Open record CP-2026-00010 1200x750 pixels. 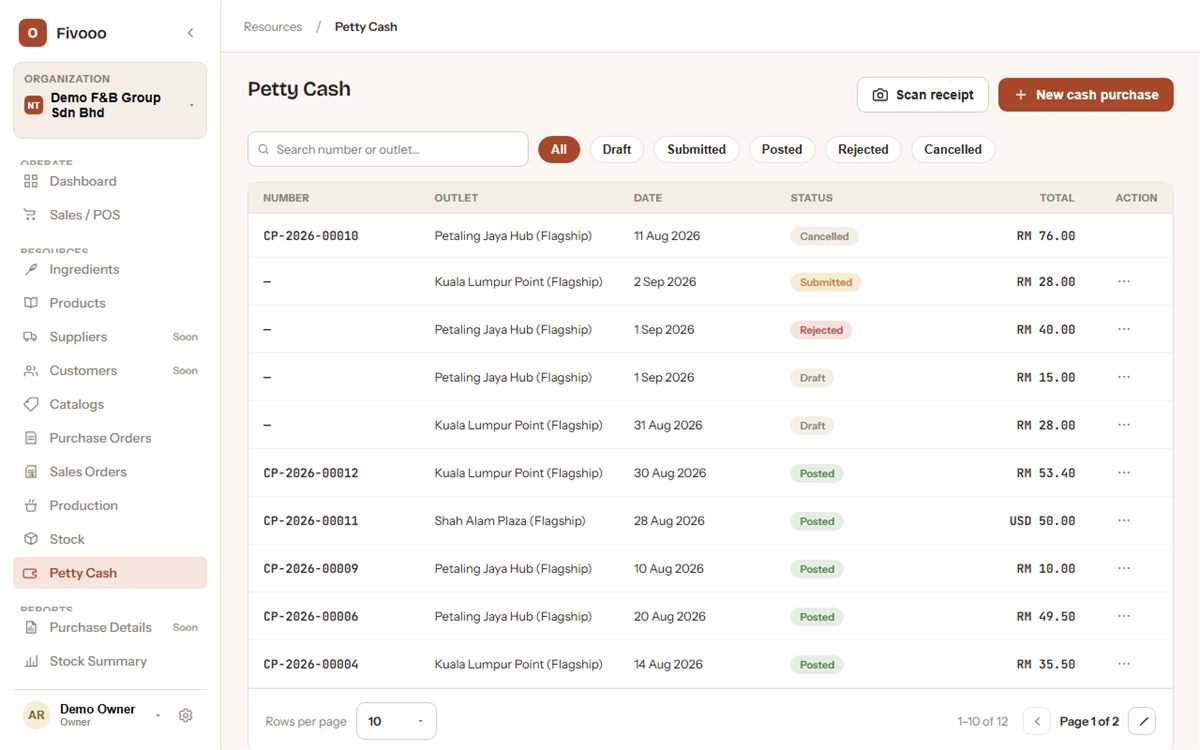click(311, 237)
